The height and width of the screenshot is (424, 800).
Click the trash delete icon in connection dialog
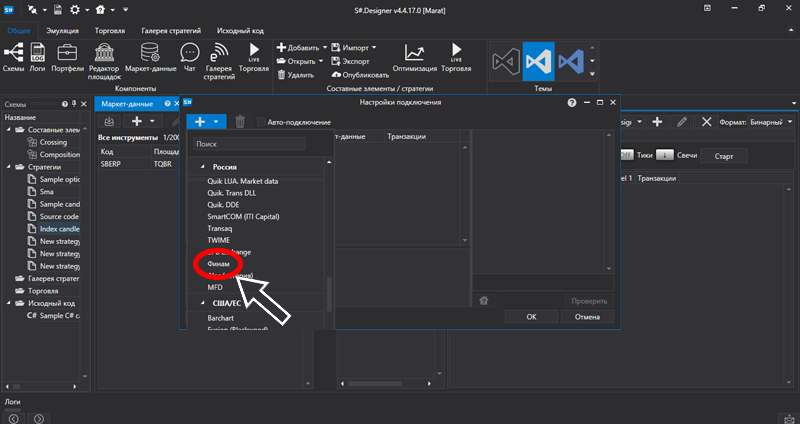click(240, 122)
